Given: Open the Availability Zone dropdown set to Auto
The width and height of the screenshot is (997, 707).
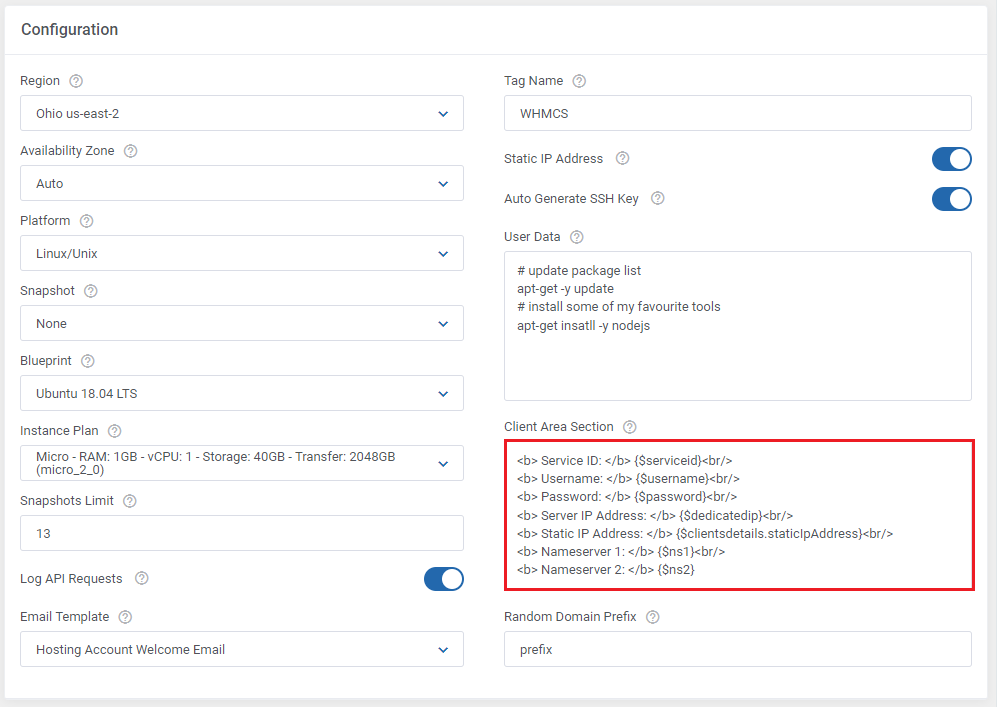Looking at the screenshot, I should pyautogui.click(x=242, y=183).
